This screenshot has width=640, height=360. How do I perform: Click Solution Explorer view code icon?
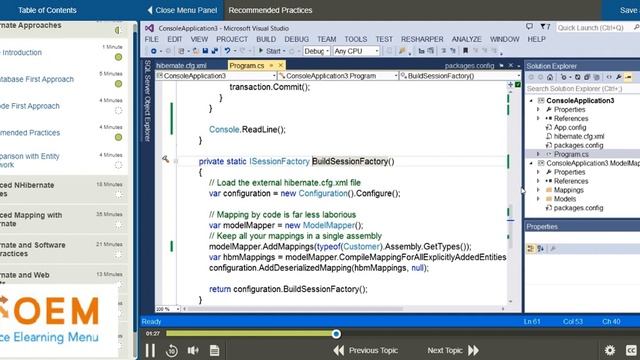tap(609, 77)
